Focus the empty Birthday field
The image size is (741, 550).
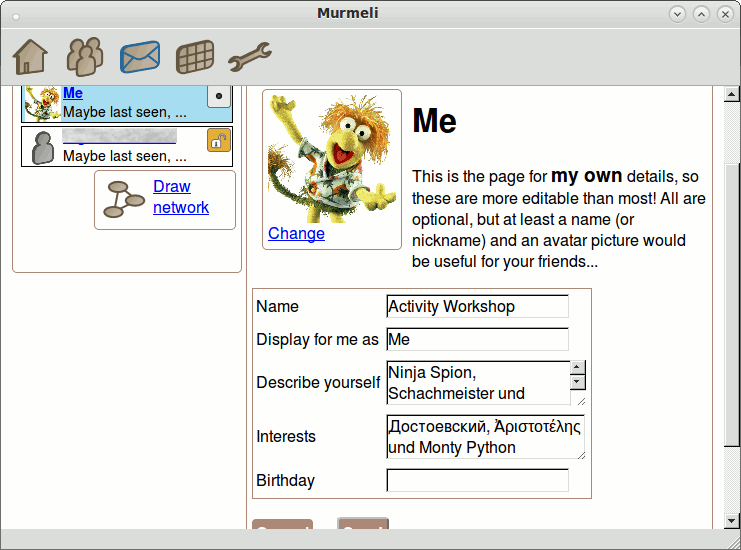tap(477, 480)
